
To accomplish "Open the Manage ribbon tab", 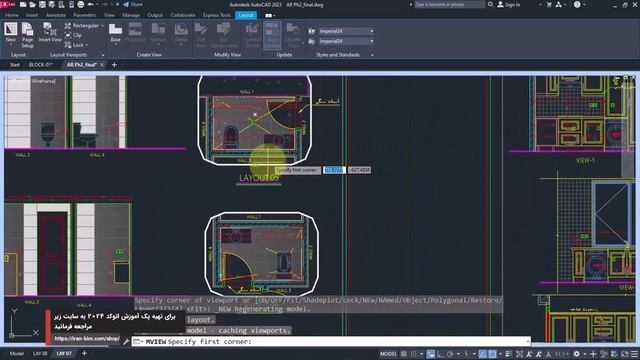I will pos(131,15).
